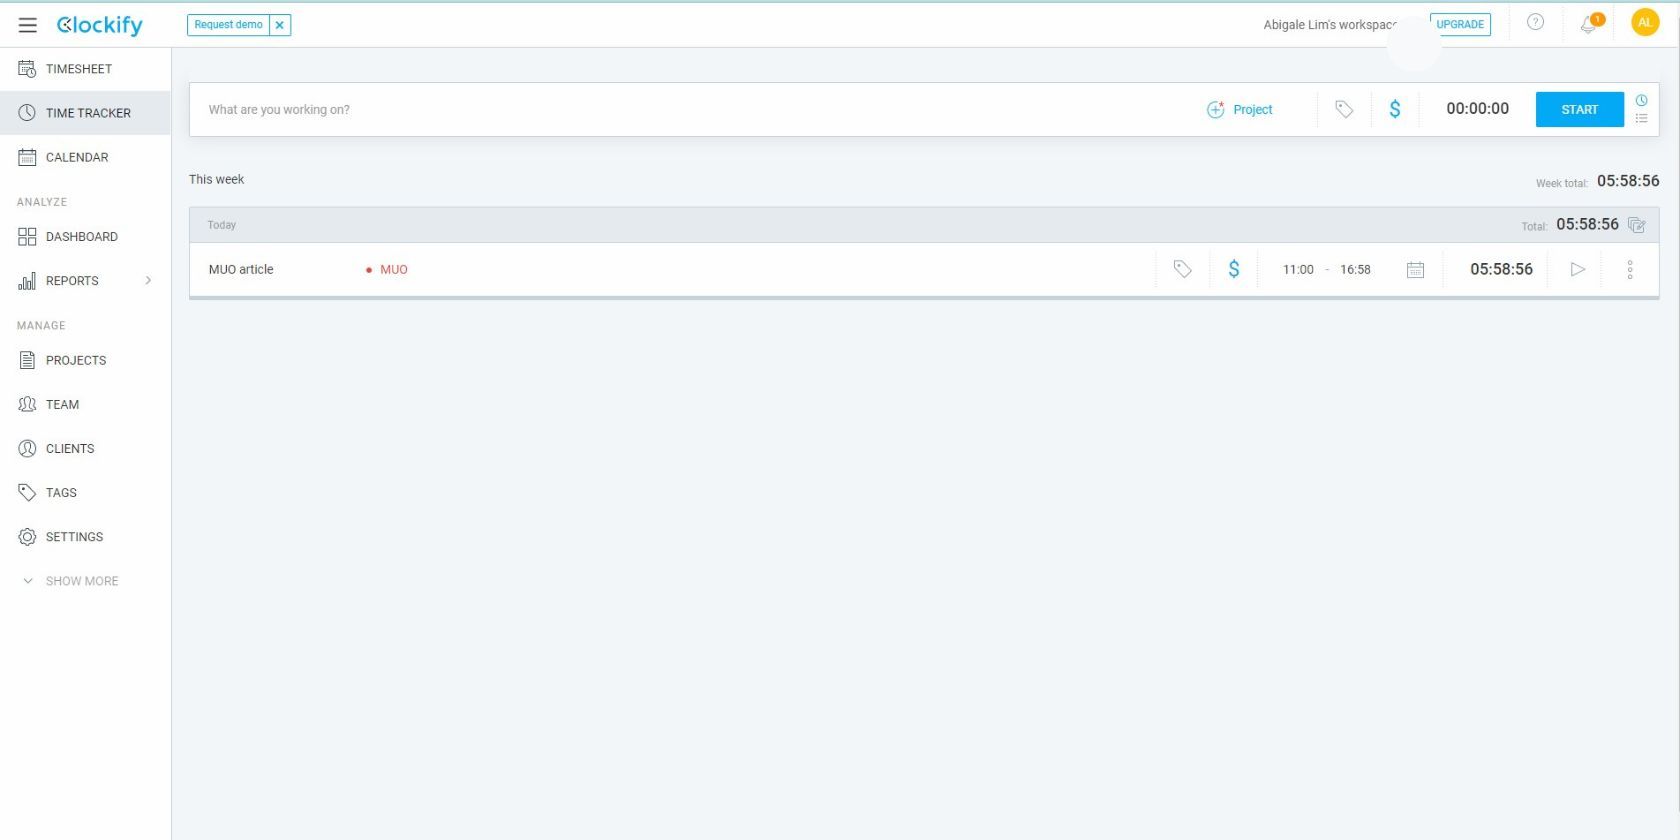
Task: Click the Calendar sidebar icon
Action: coord(27,157)
